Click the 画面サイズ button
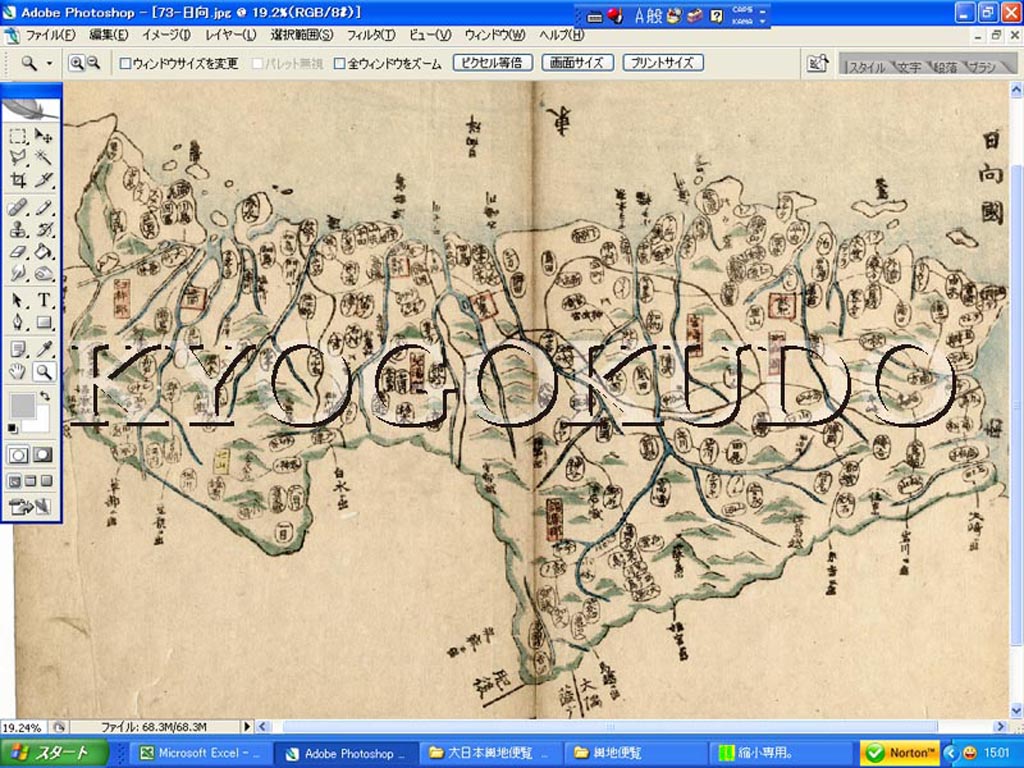 577,63
